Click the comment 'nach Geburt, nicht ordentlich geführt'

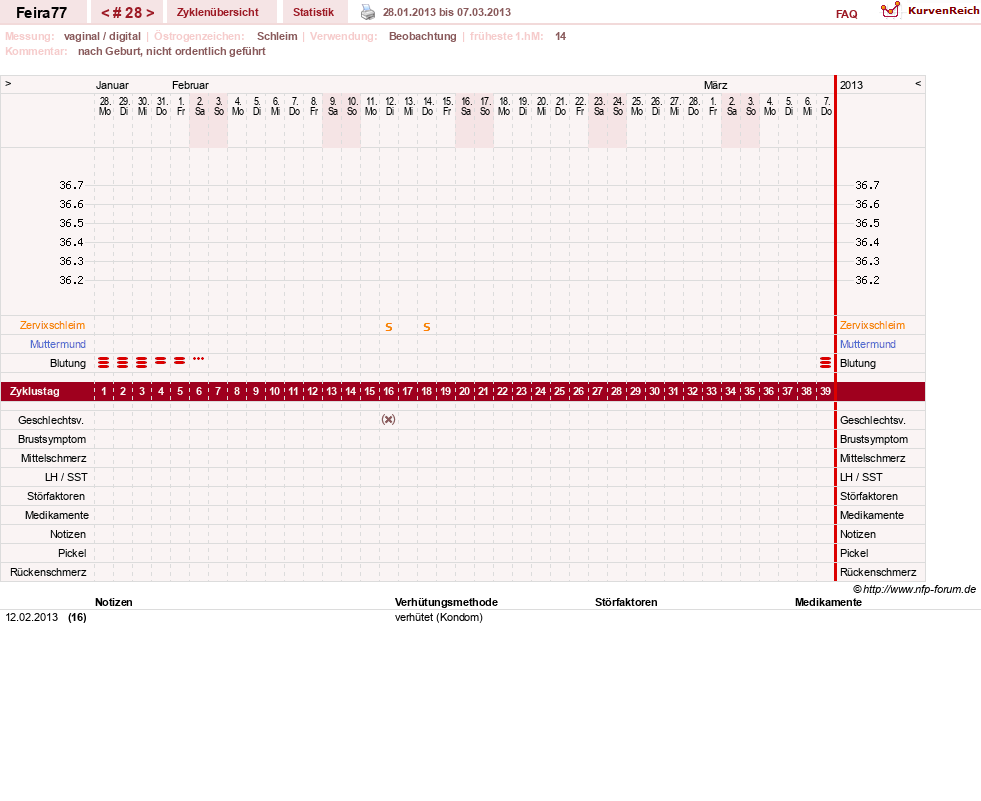pos(171,51)
